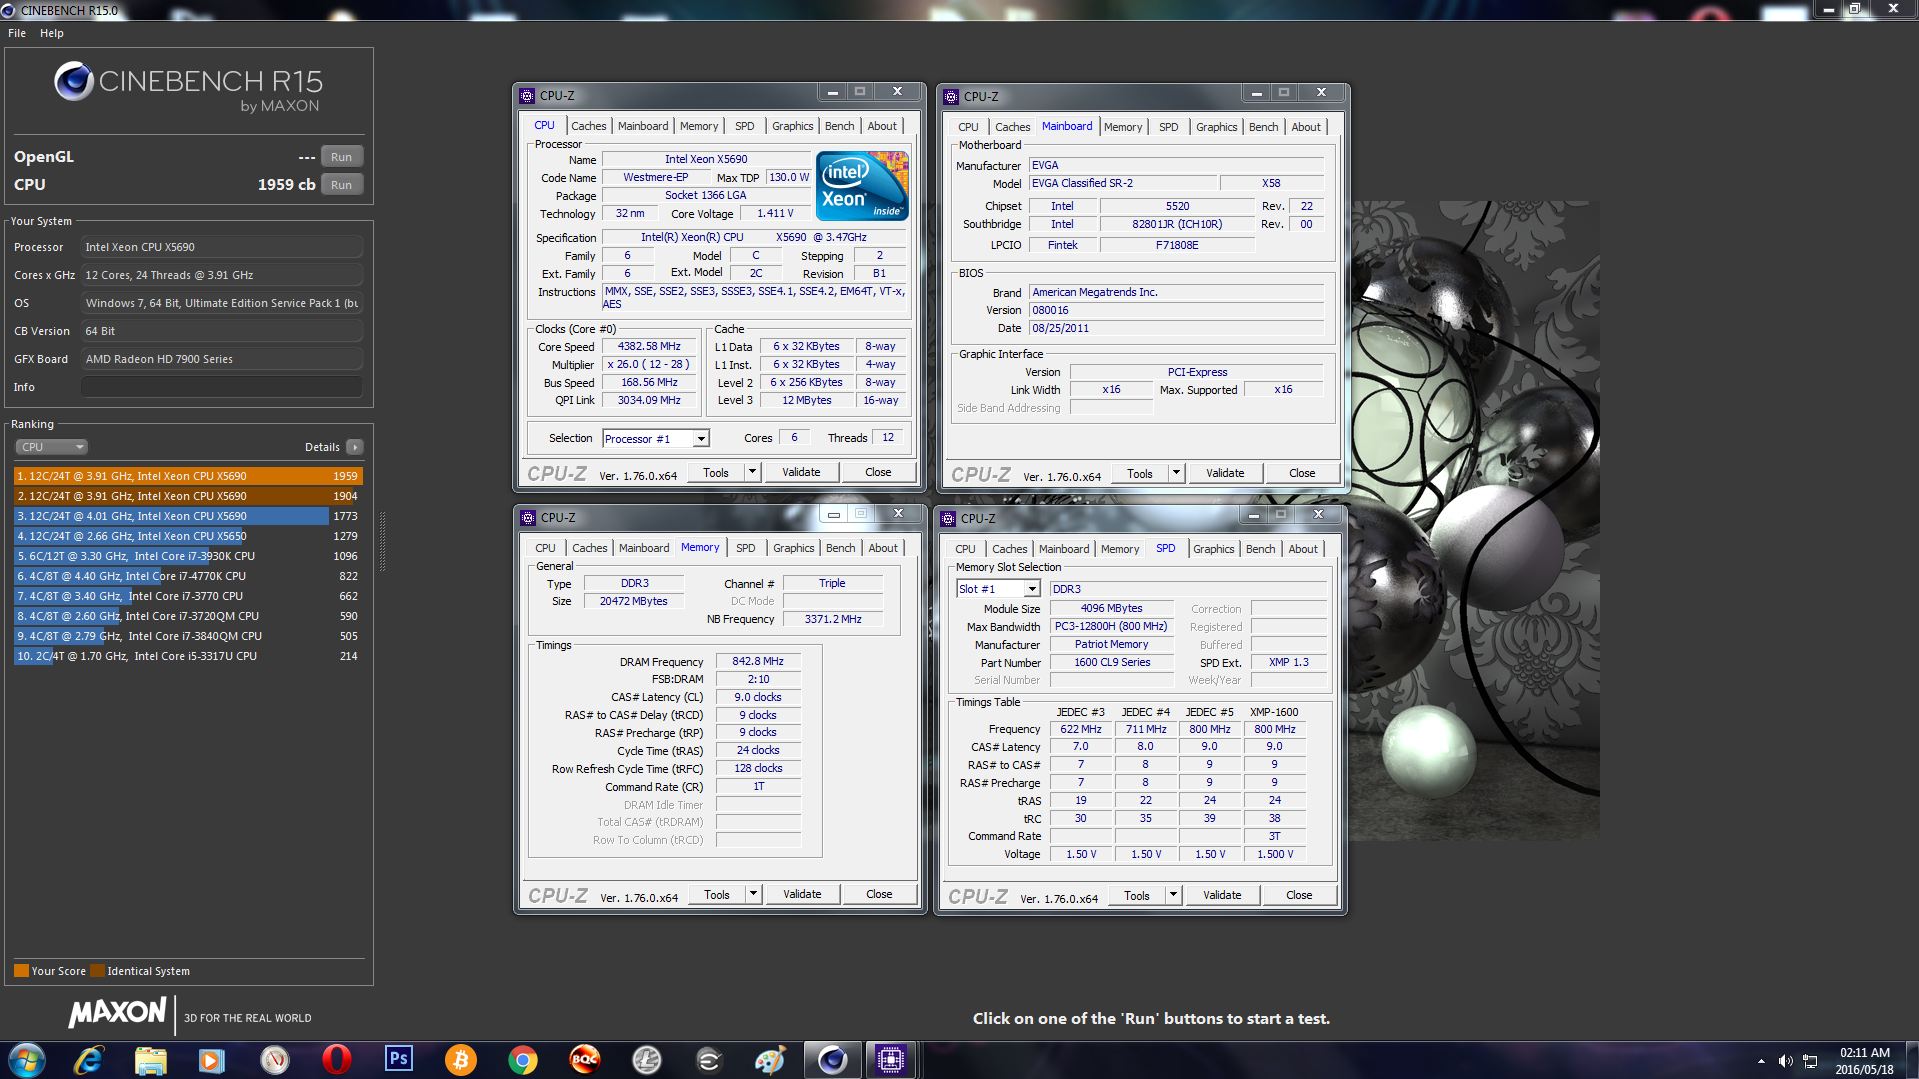Click the EVGA Classified SR-2 model field
This screenshot has height=1079, width=1919.
pyautogui.click(x=1123, y=183)
